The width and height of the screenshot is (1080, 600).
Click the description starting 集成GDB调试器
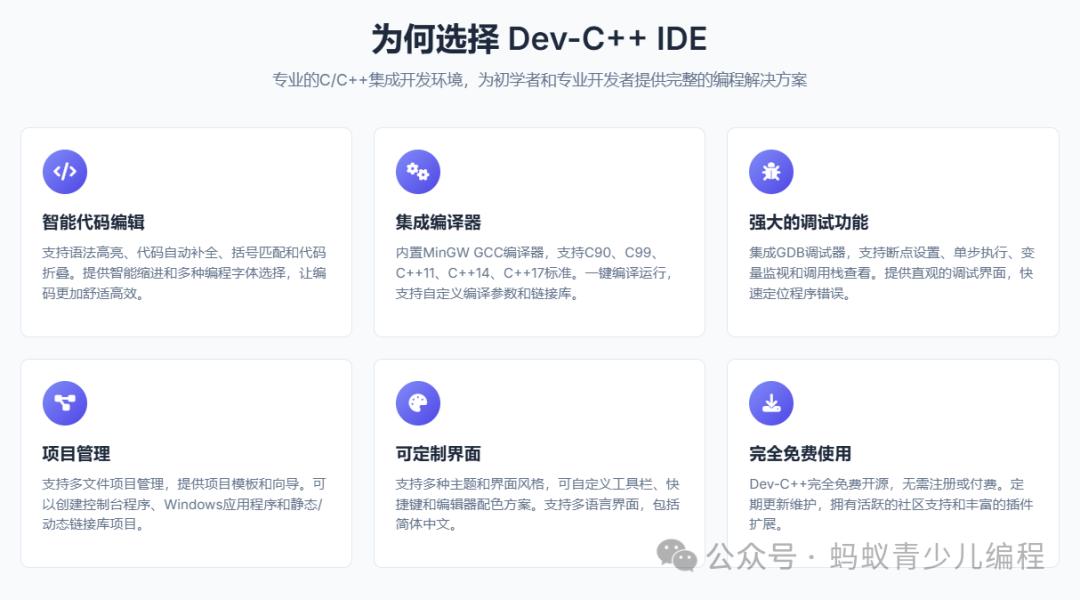pos(892,273)
